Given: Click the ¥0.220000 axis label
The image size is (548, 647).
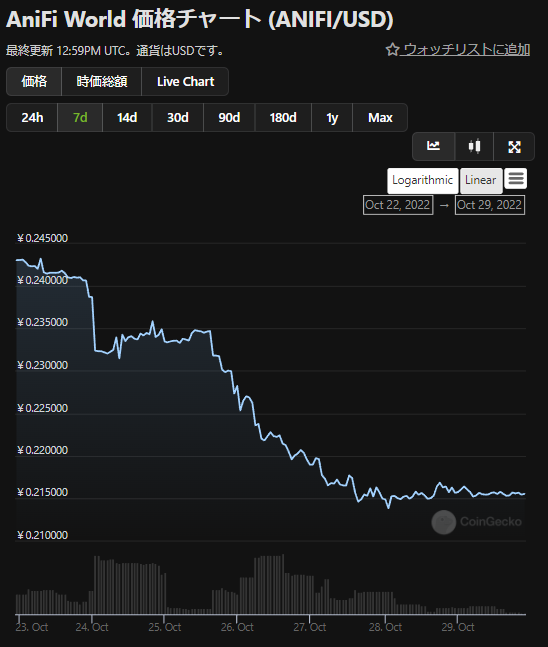Looking at the screenshot, I should point(42,450).
